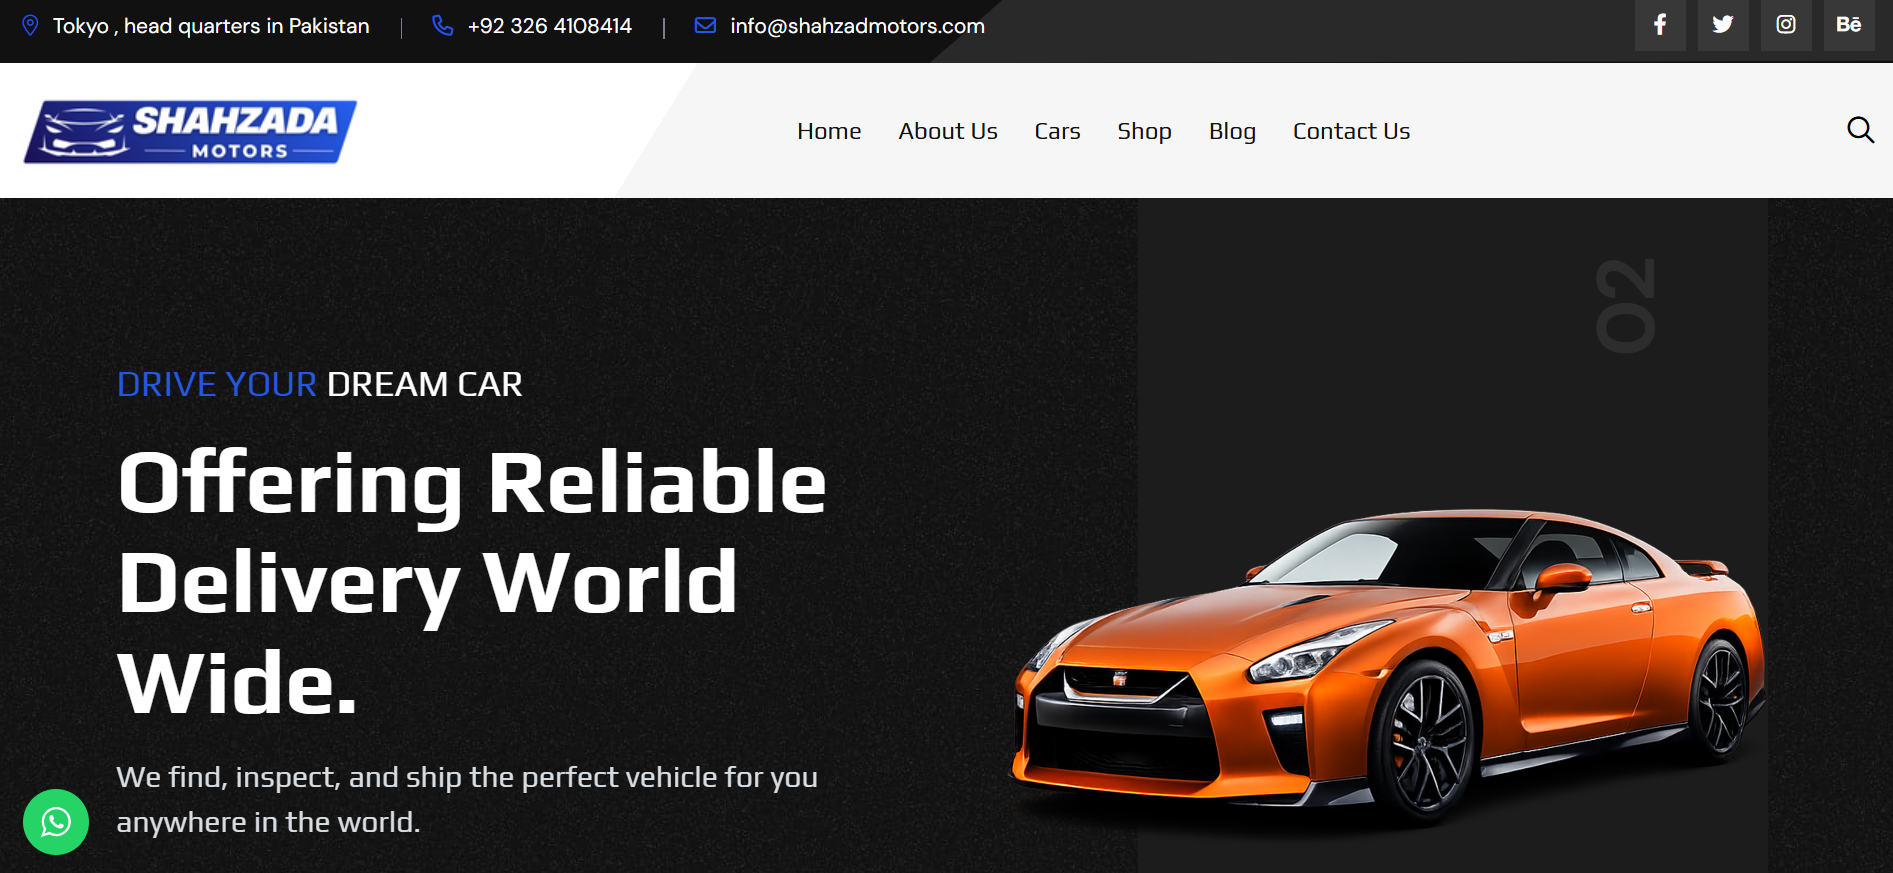Click the envelope email icon
1893x873 pixels.
(705, 26)
